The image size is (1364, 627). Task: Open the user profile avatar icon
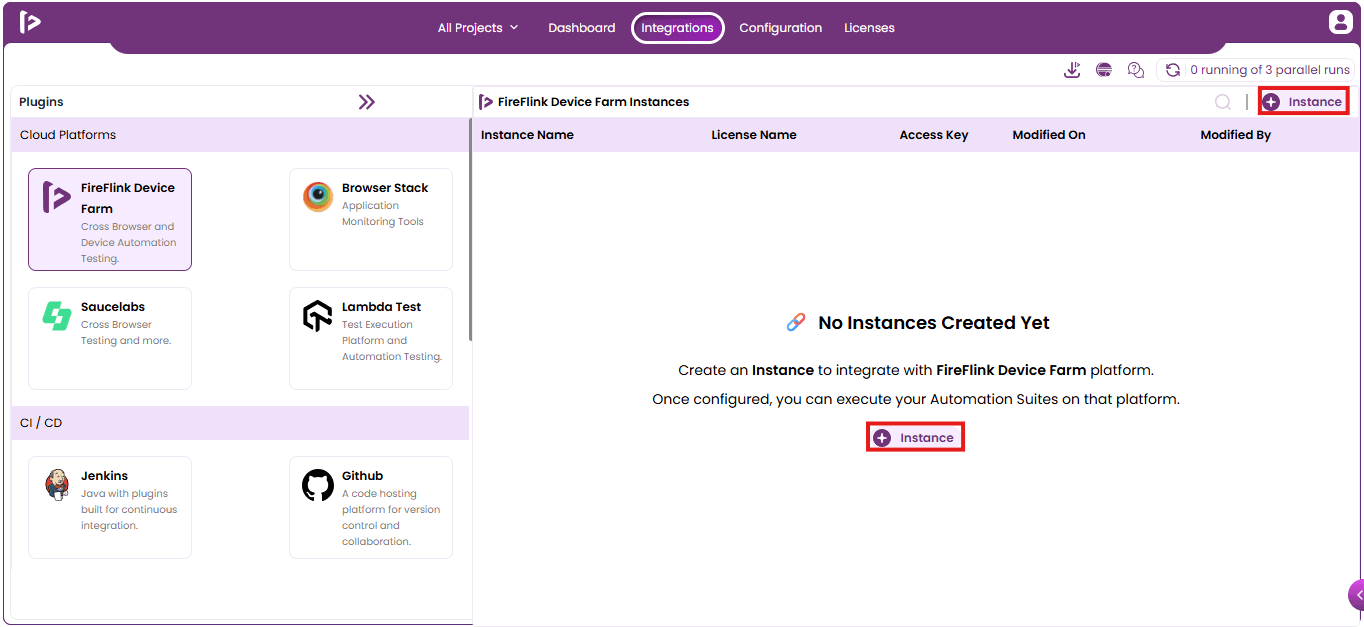coord(1340,22)
